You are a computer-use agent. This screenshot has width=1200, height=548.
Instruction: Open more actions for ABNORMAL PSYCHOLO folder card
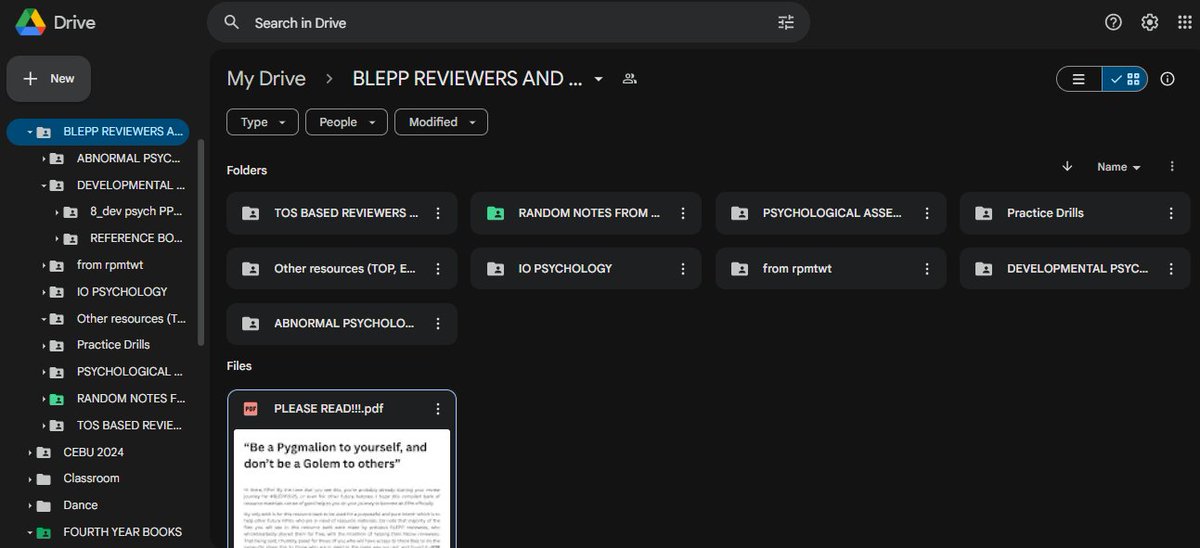(438, 324)
